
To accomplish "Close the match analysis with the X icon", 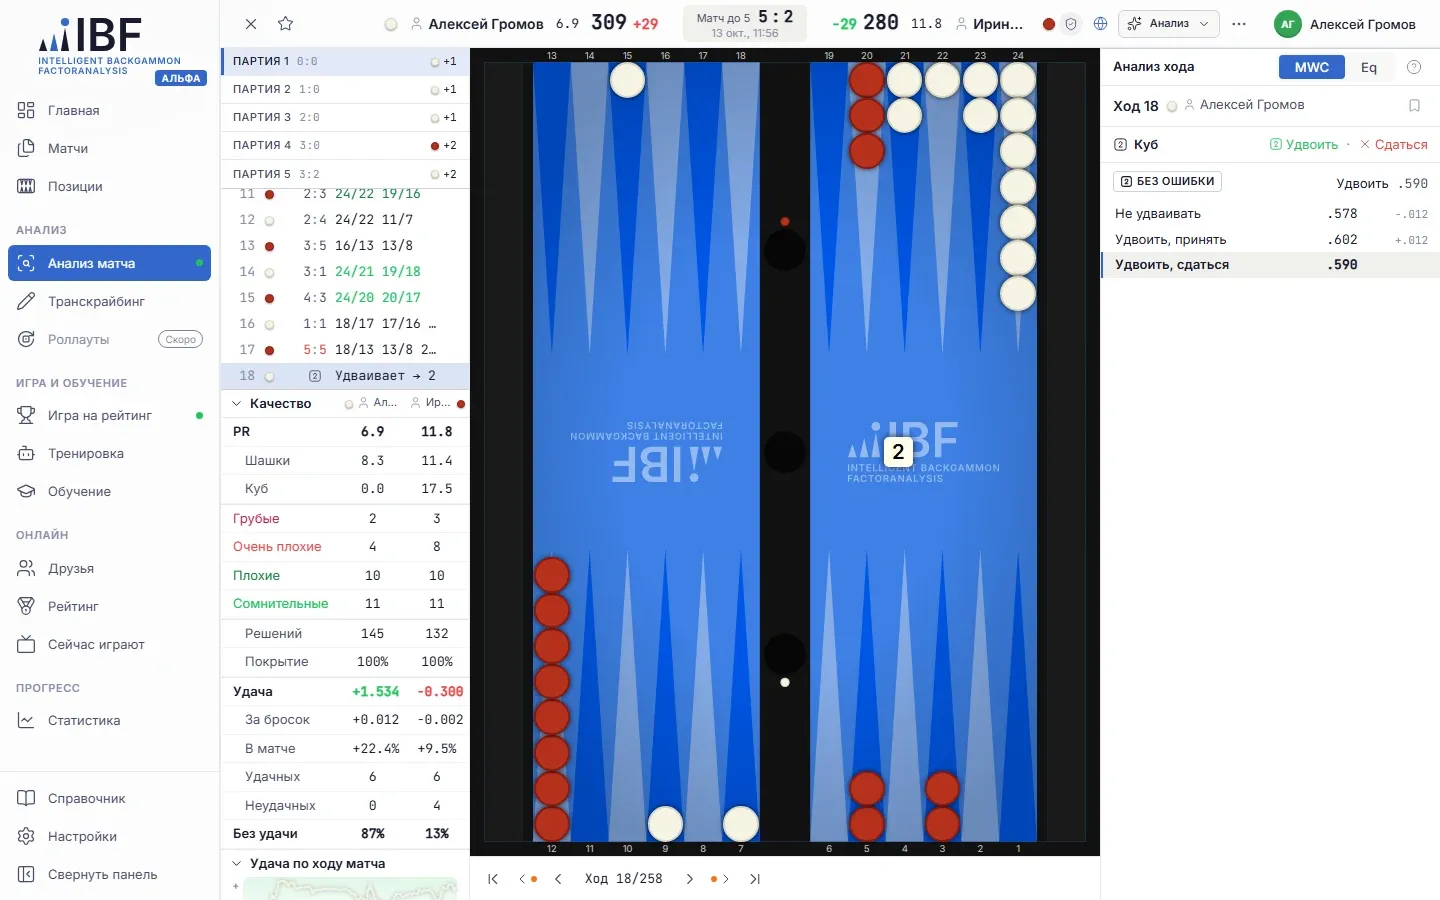I will pos(251,24).
